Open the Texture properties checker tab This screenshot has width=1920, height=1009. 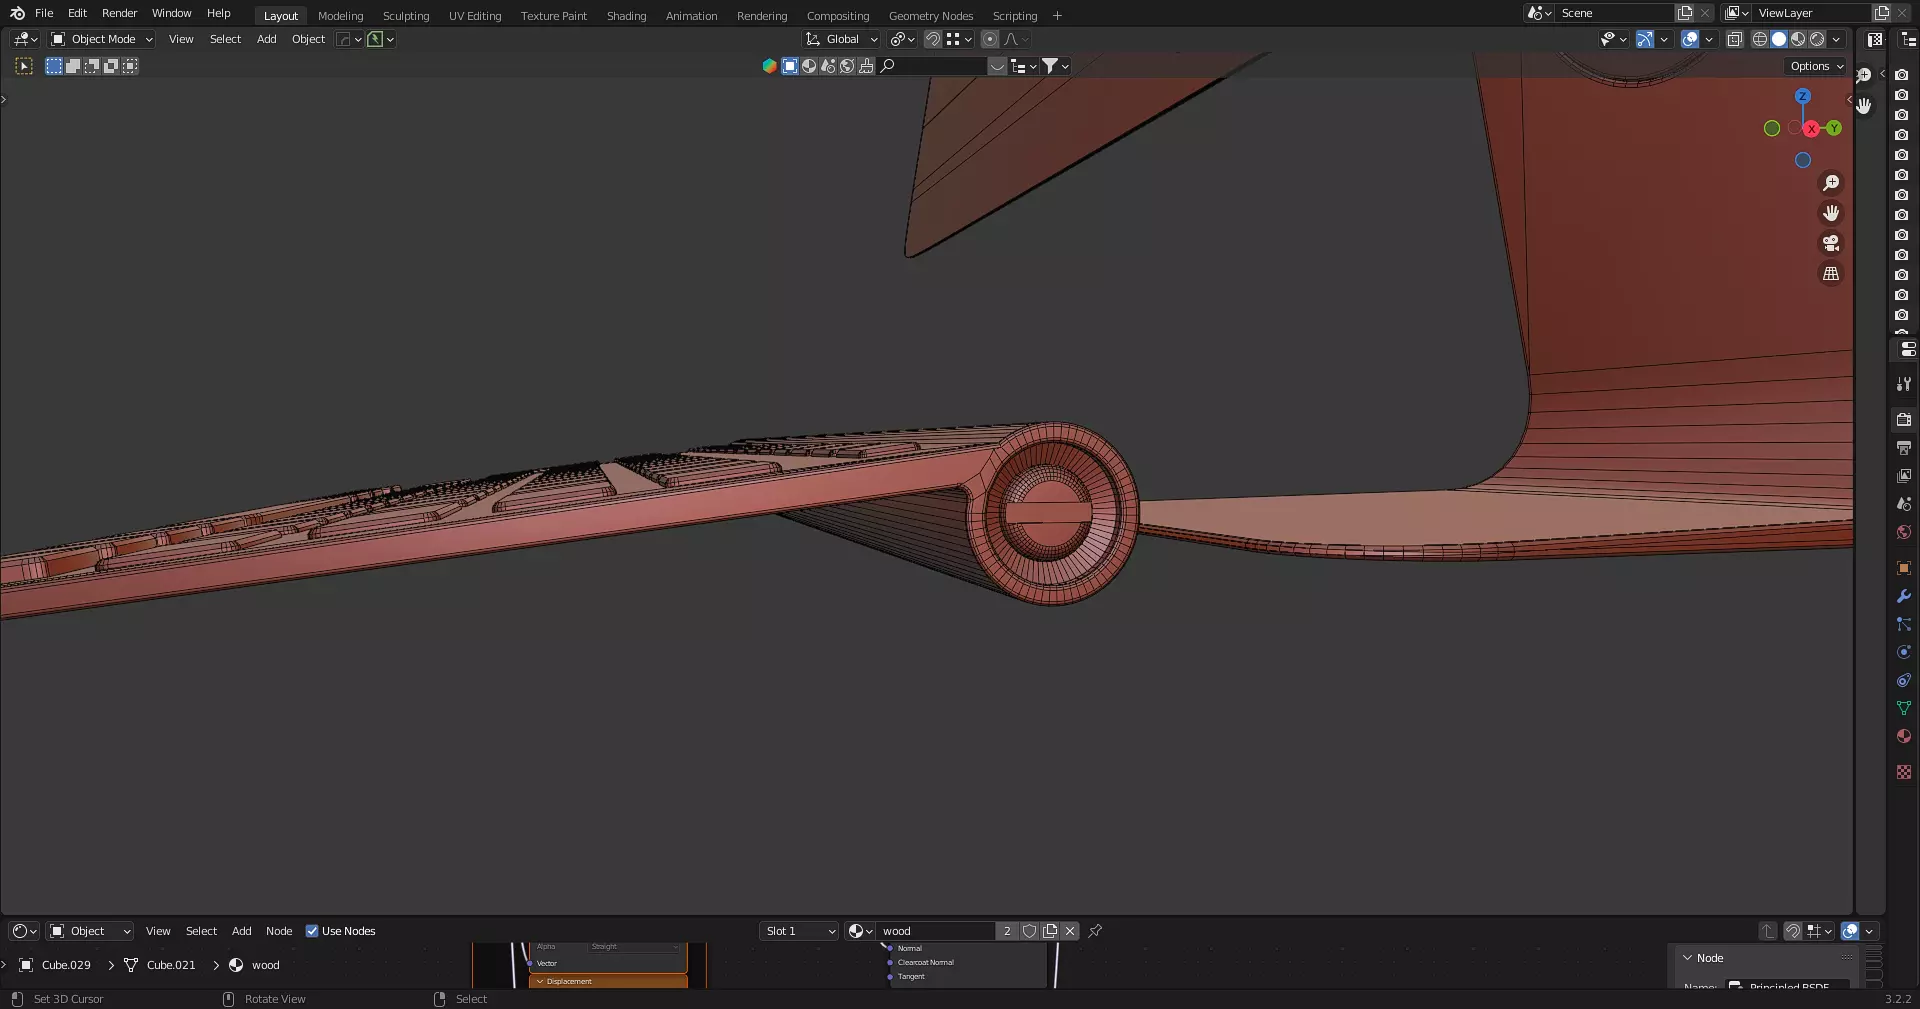1904,772
